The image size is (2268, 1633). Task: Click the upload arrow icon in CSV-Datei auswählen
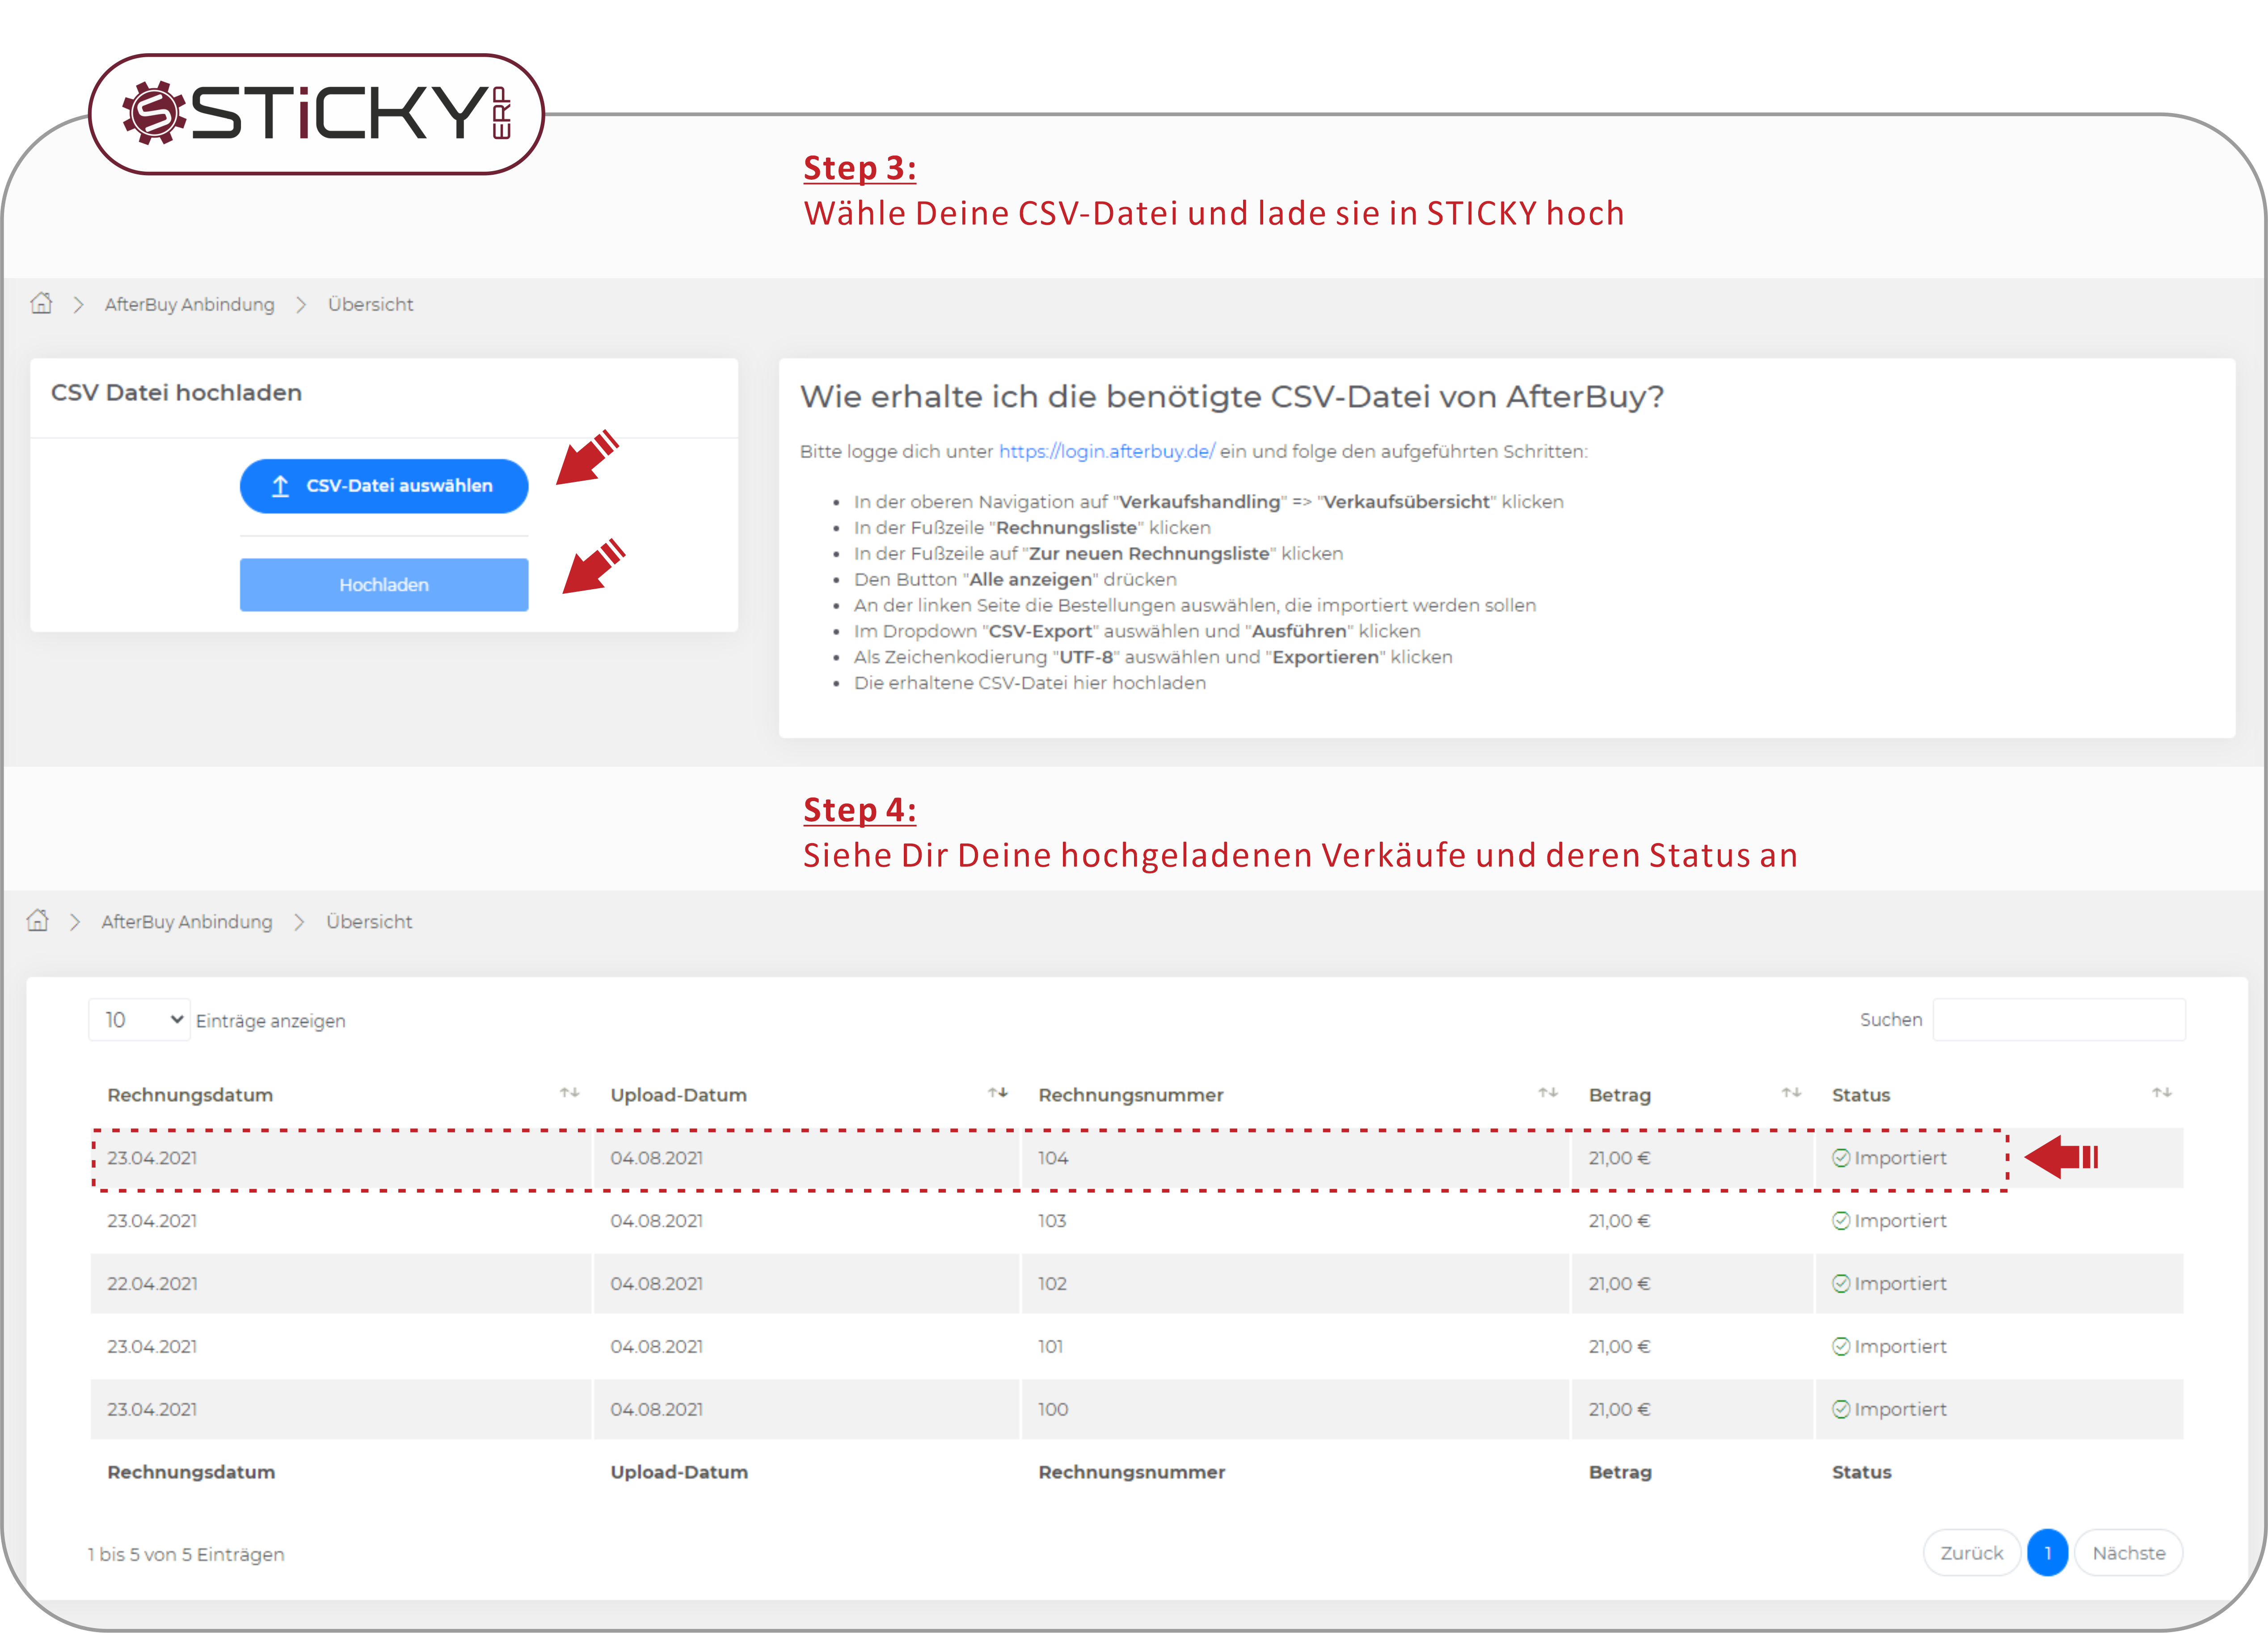point(281,486)
